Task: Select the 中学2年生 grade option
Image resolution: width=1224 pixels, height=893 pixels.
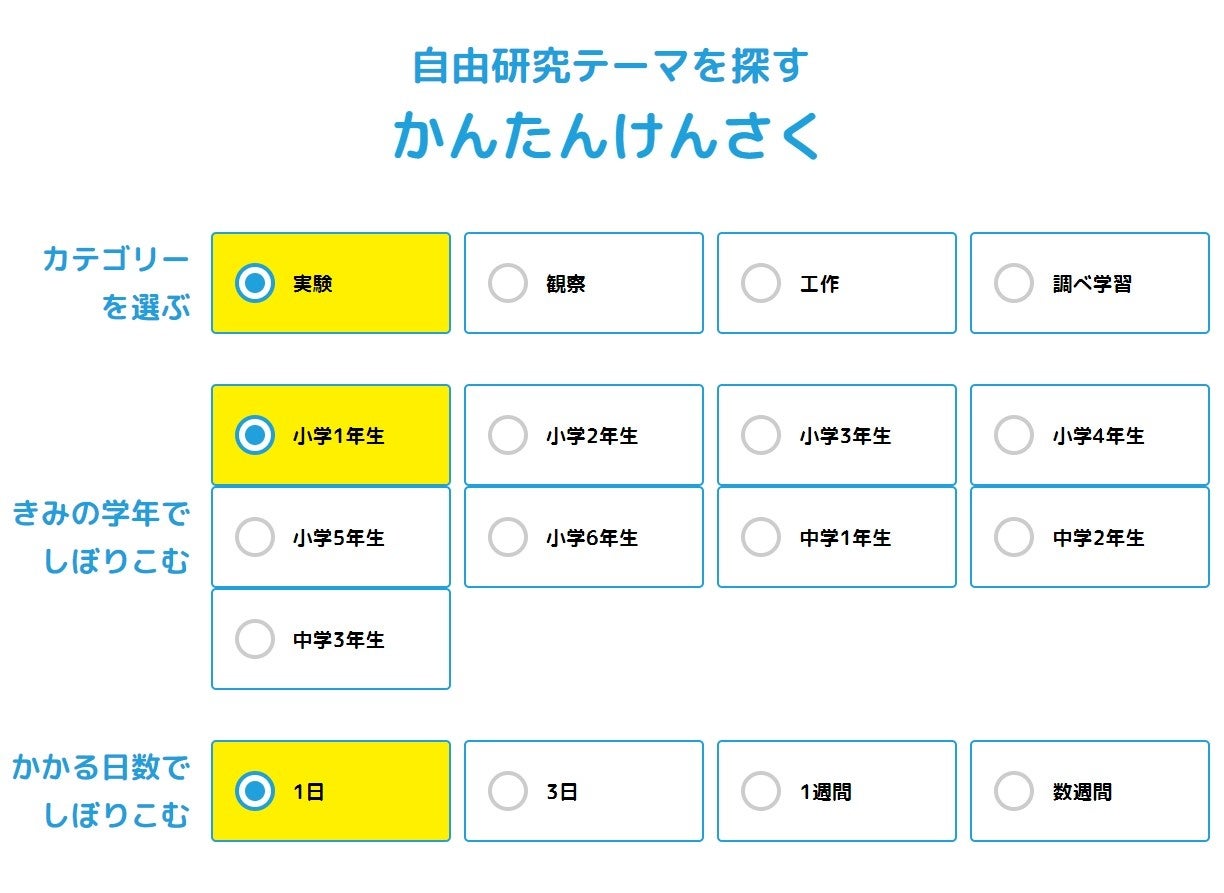Action: (x=1014, y=538)
